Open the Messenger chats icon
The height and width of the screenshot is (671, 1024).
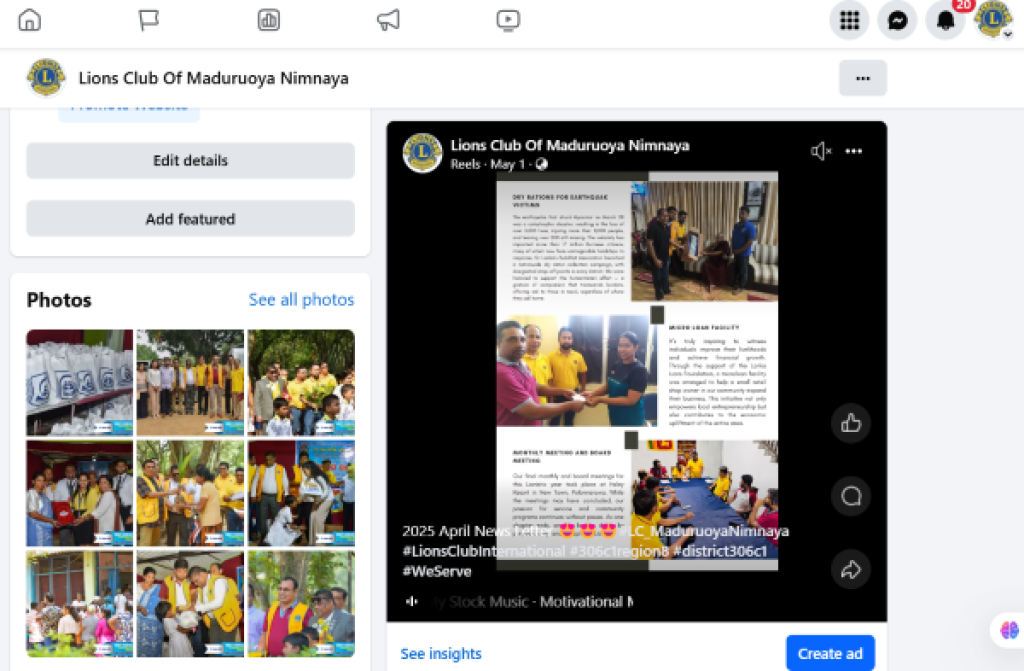coord(897,20)
